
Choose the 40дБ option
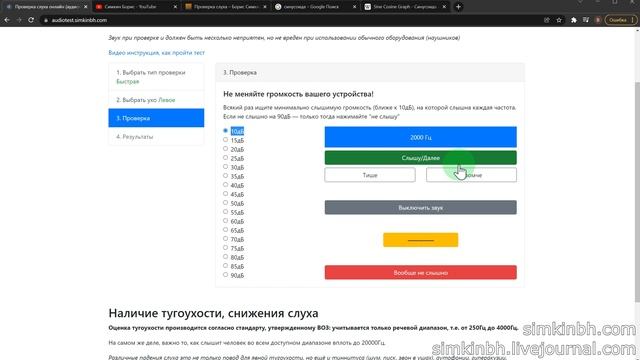(x=225, y=184)
